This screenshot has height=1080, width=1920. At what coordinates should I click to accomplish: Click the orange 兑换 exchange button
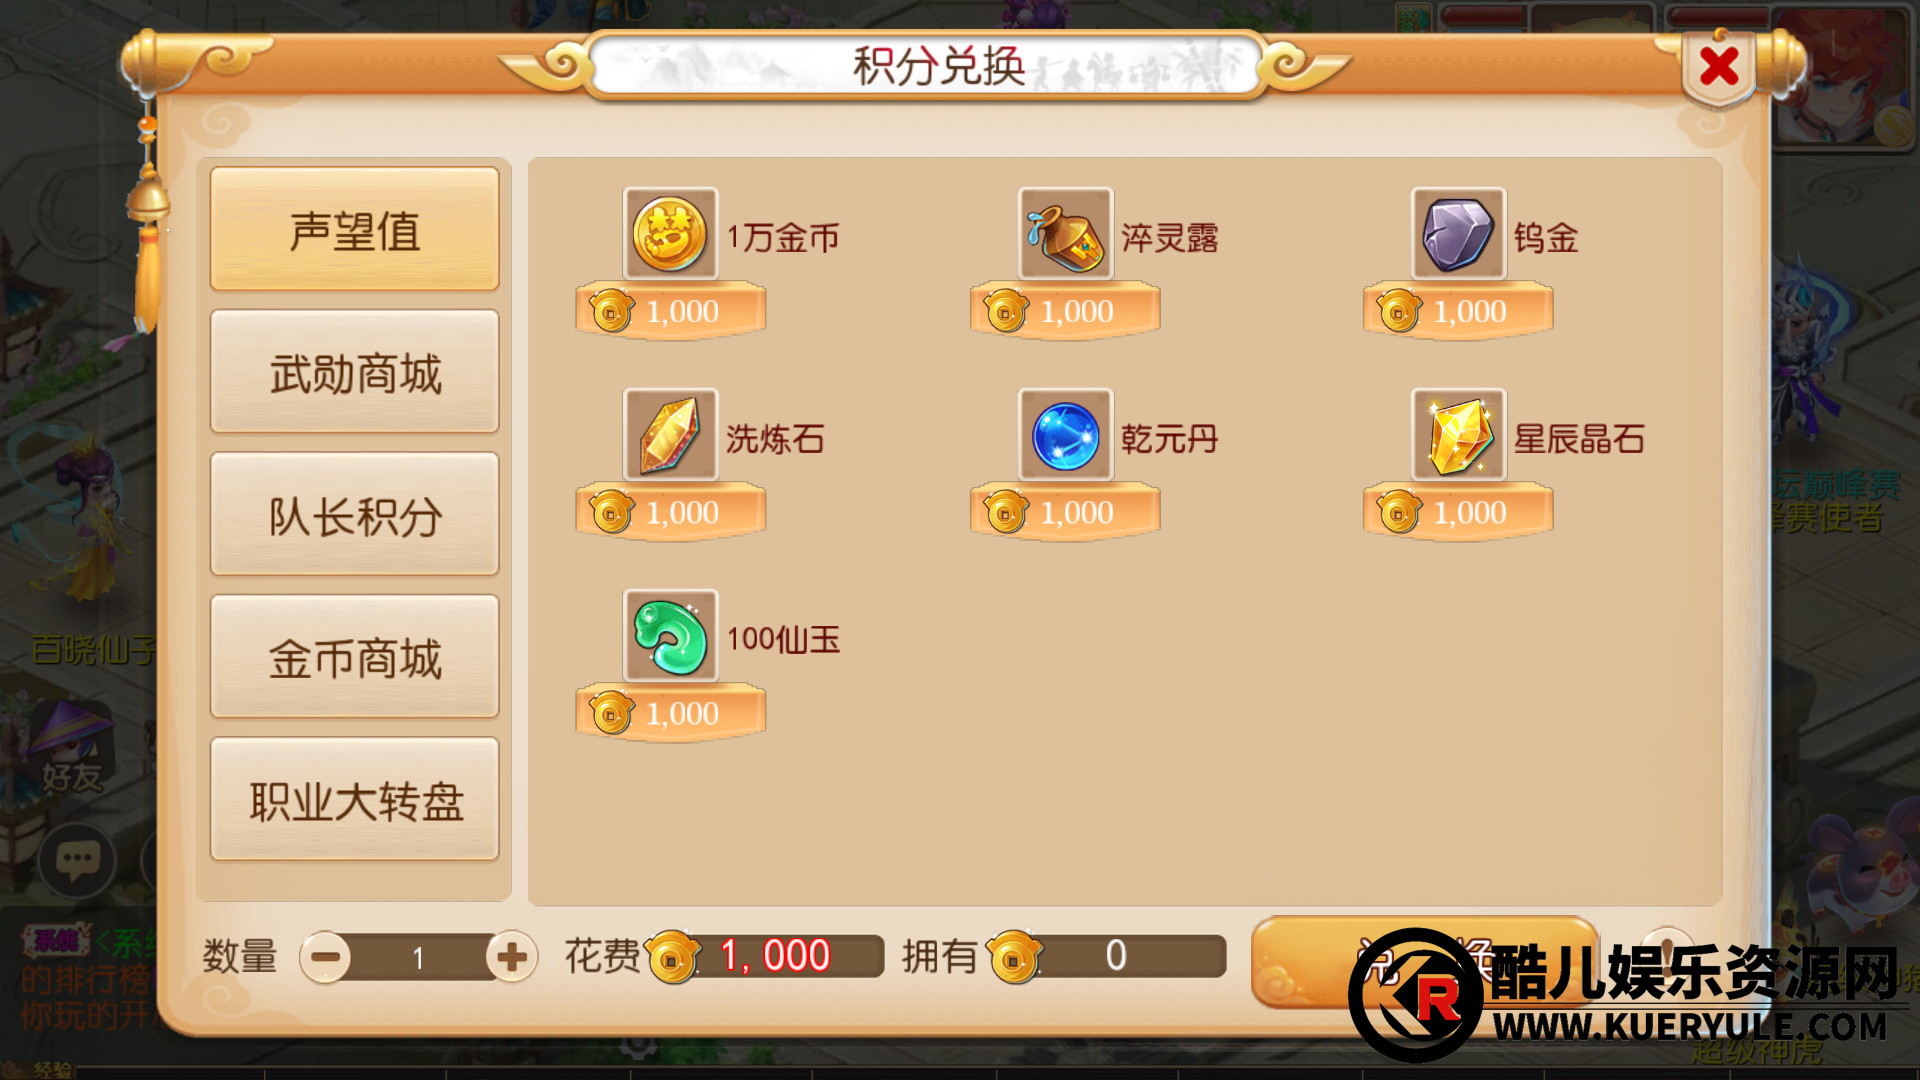click(1424, 962)
